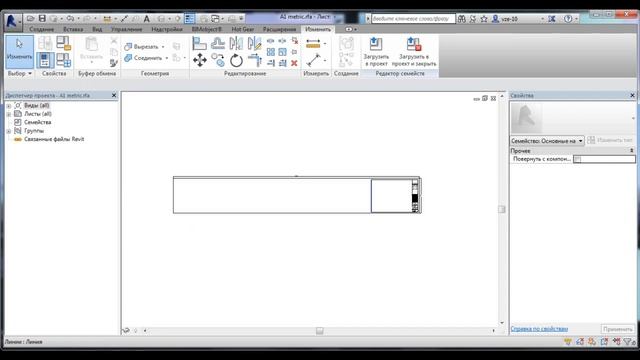The image size is (640, 360).
Task: Click the Вырезать (Cut geometry) button
Action: pos(141,47)
